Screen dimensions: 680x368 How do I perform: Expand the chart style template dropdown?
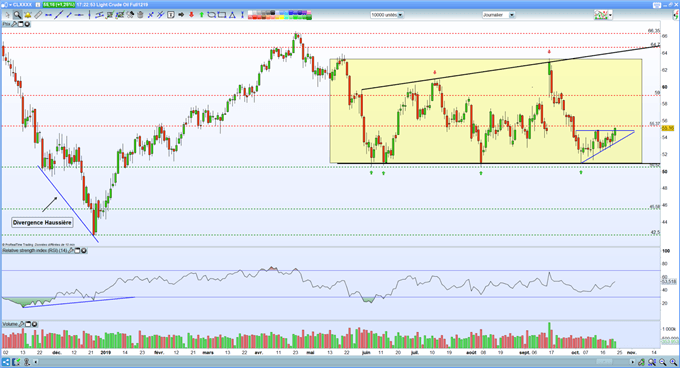click(x=611, y=15)
